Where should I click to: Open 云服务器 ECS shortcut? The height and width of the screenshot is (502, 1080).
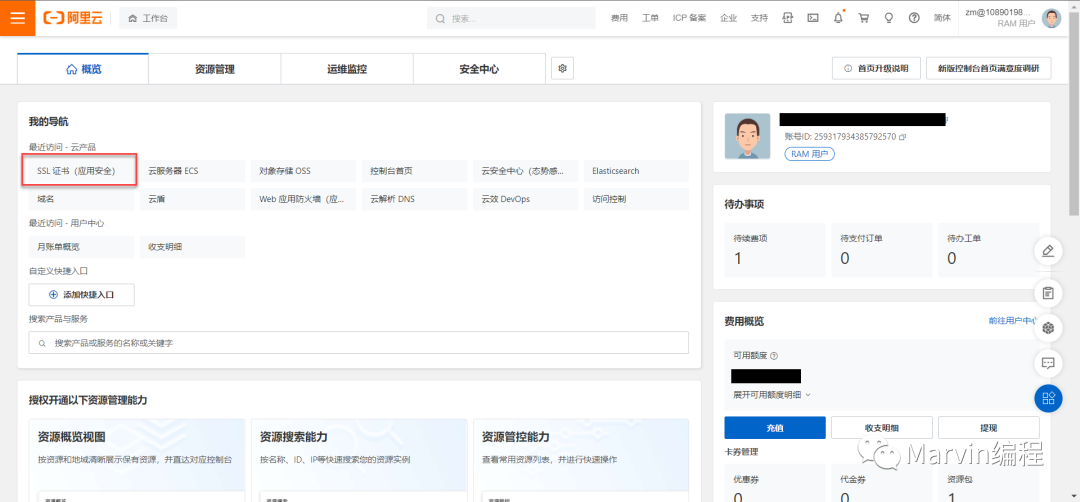tap(192, 171)
